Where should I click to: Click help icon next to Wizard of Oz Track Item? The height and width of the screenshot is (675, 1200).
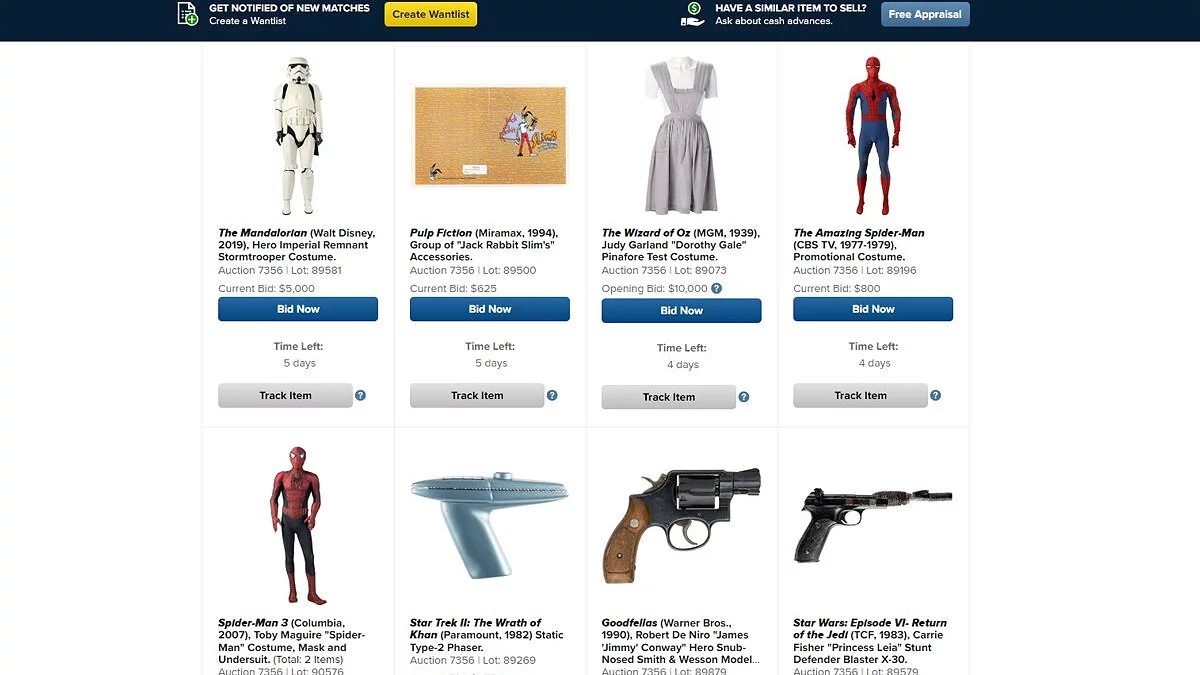pos(744,397)
